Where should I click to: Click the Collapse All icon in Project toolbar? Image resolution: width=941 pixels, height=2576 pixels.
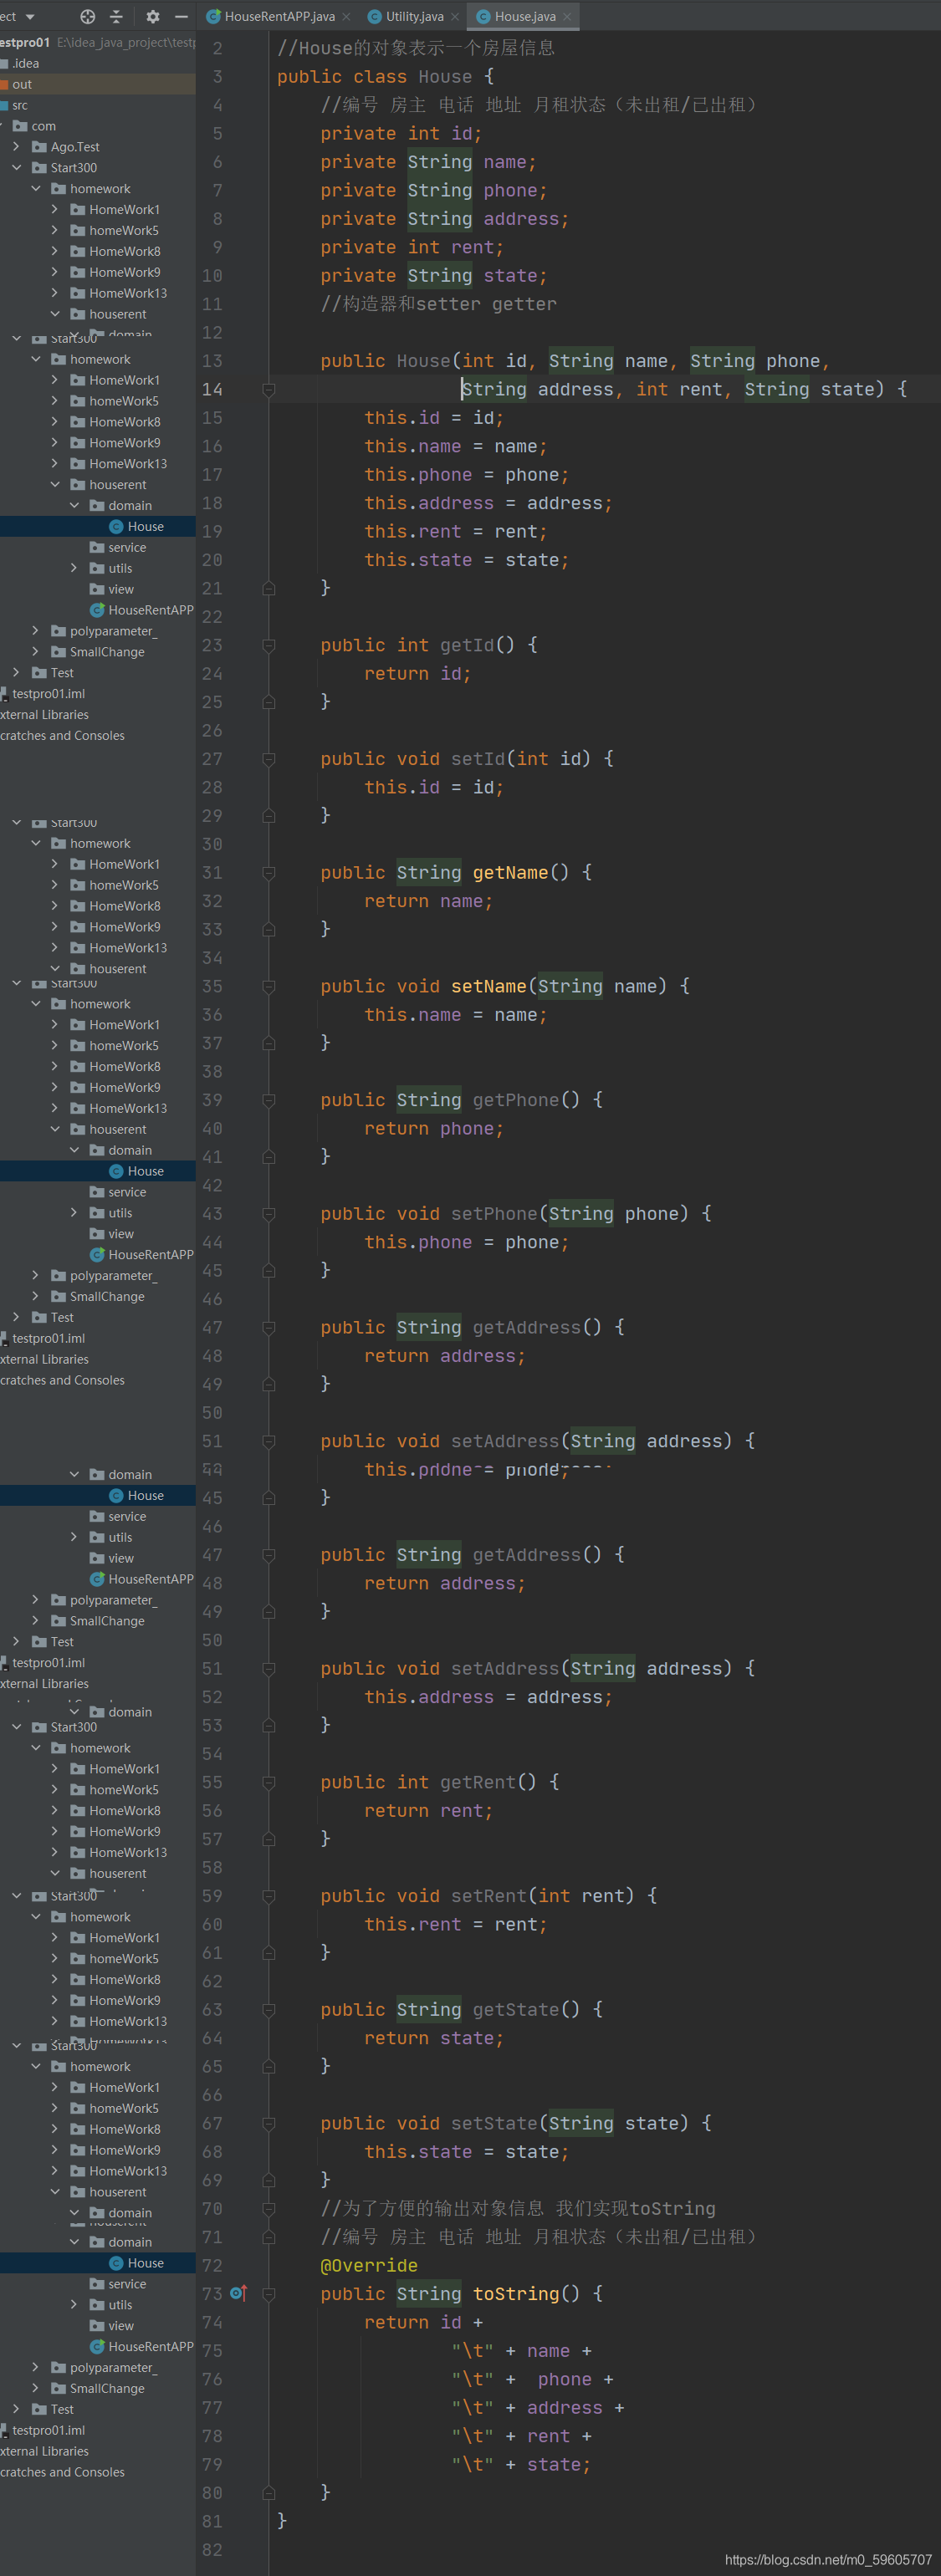116,16
